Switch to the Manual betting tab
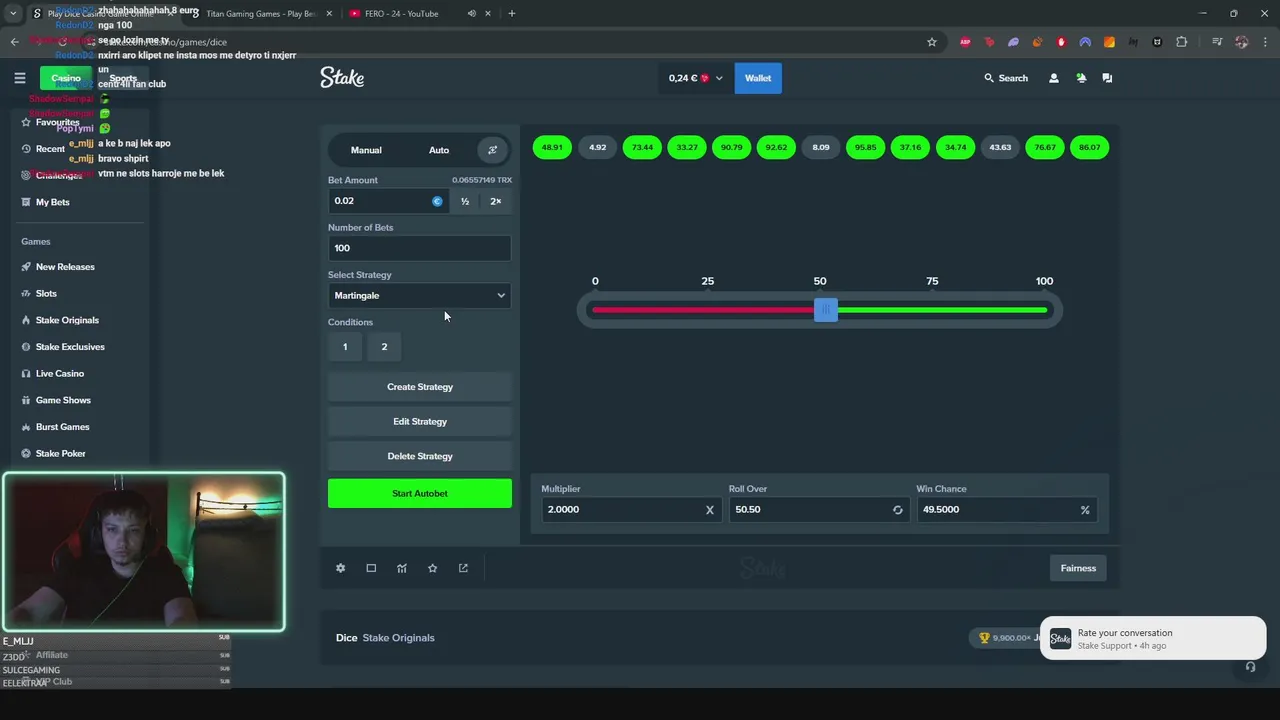The image size is (1280, 720). tap(366, 150)
